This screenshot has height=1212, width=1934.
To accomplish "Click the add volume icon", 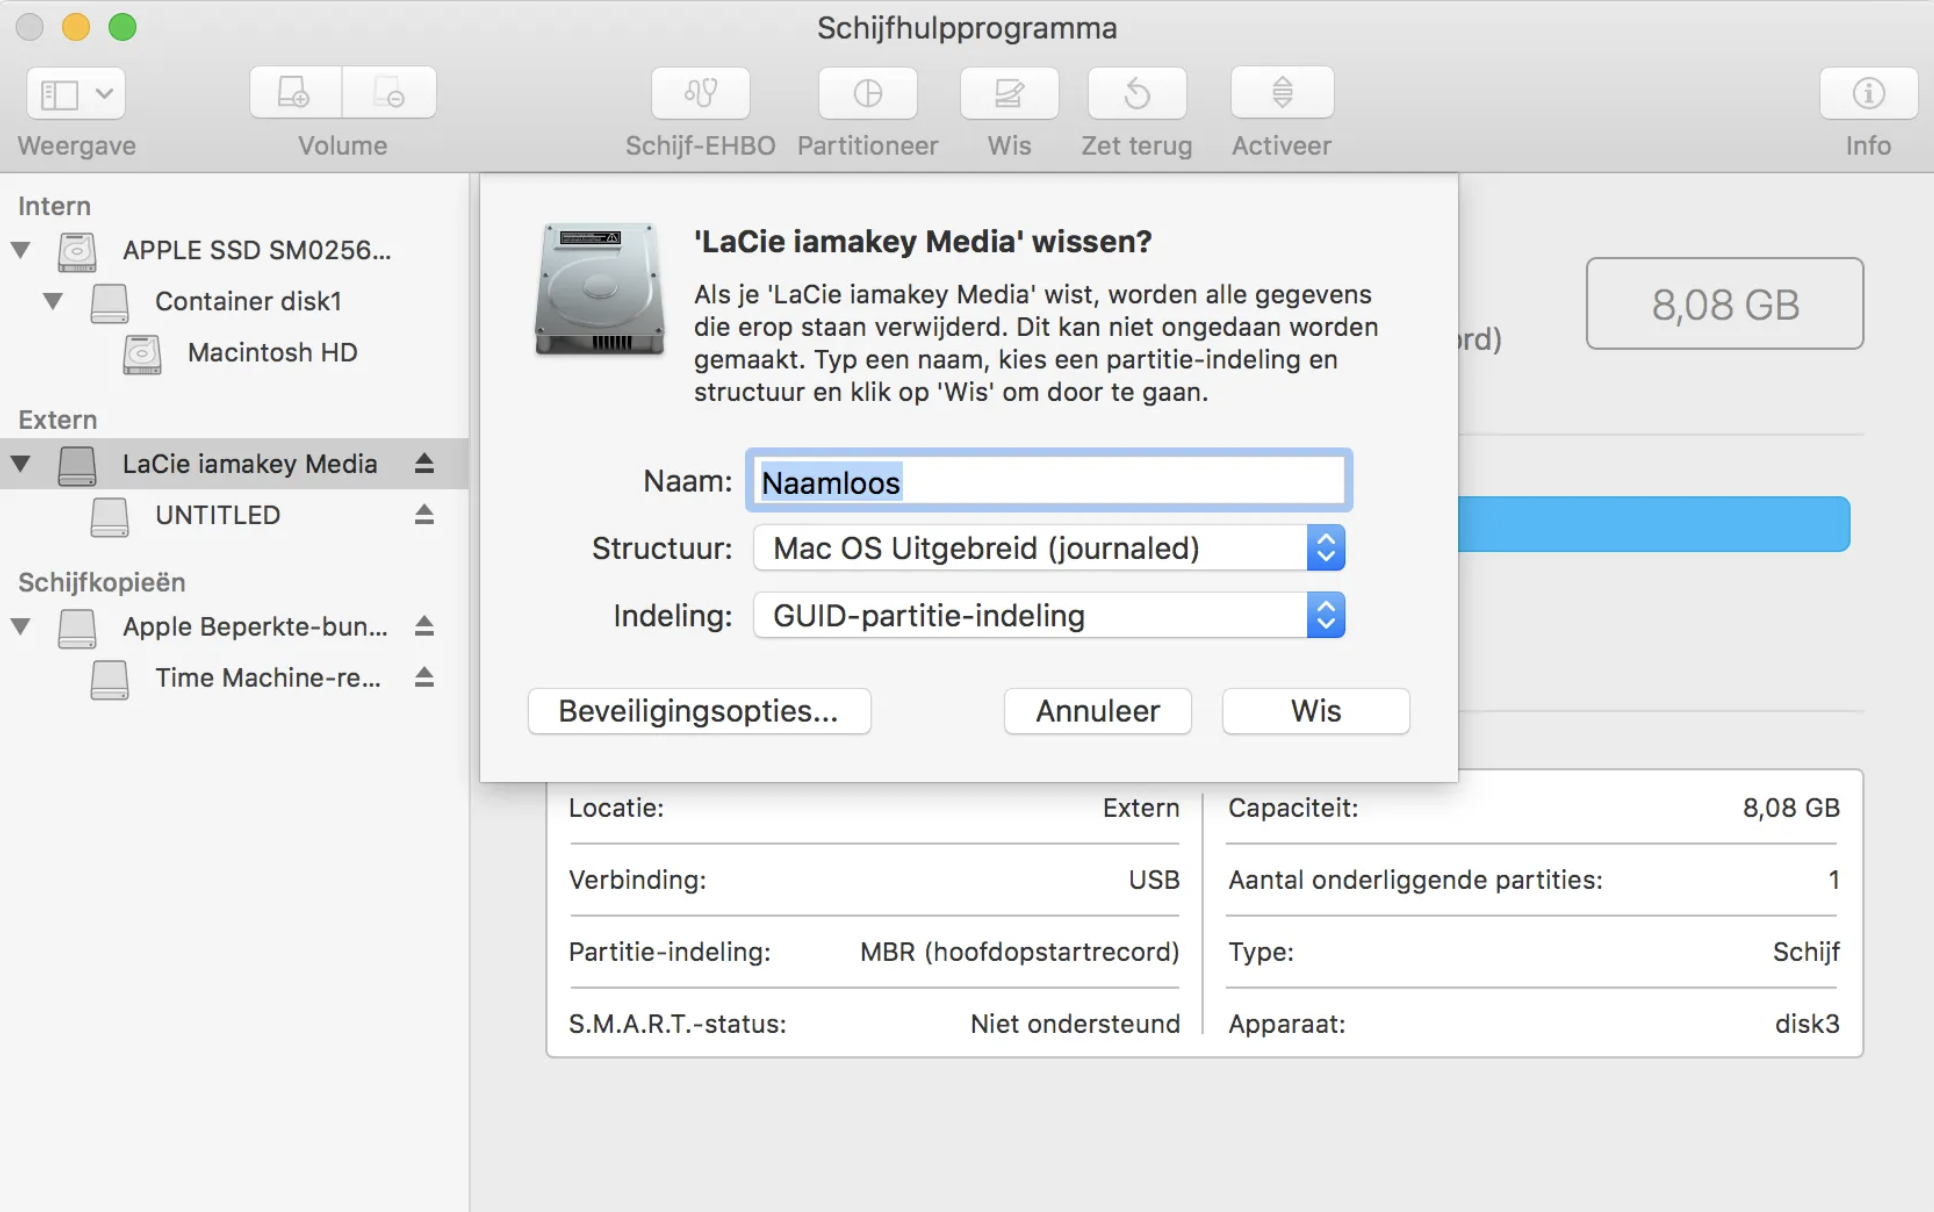I will pyautogui.click(x=295, y=93).
